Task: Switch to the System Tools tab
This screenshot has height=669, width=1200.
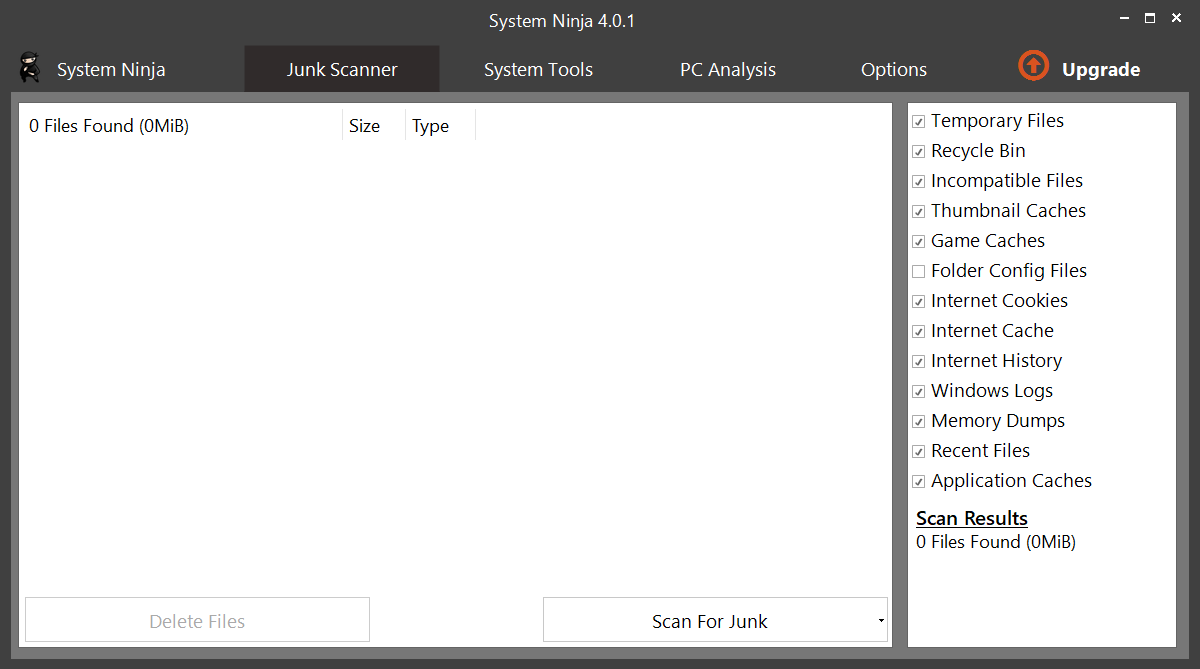Action: [x=538, y=69]
